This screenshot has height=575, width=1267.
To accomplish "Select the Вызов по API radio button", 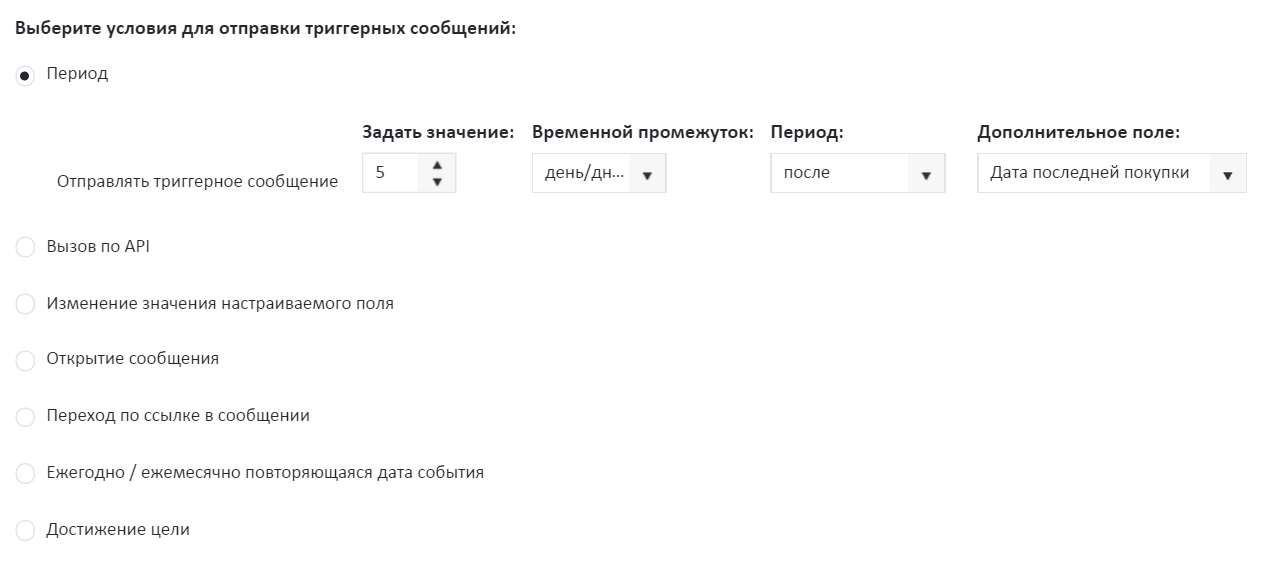I will [x=25, y=248].
